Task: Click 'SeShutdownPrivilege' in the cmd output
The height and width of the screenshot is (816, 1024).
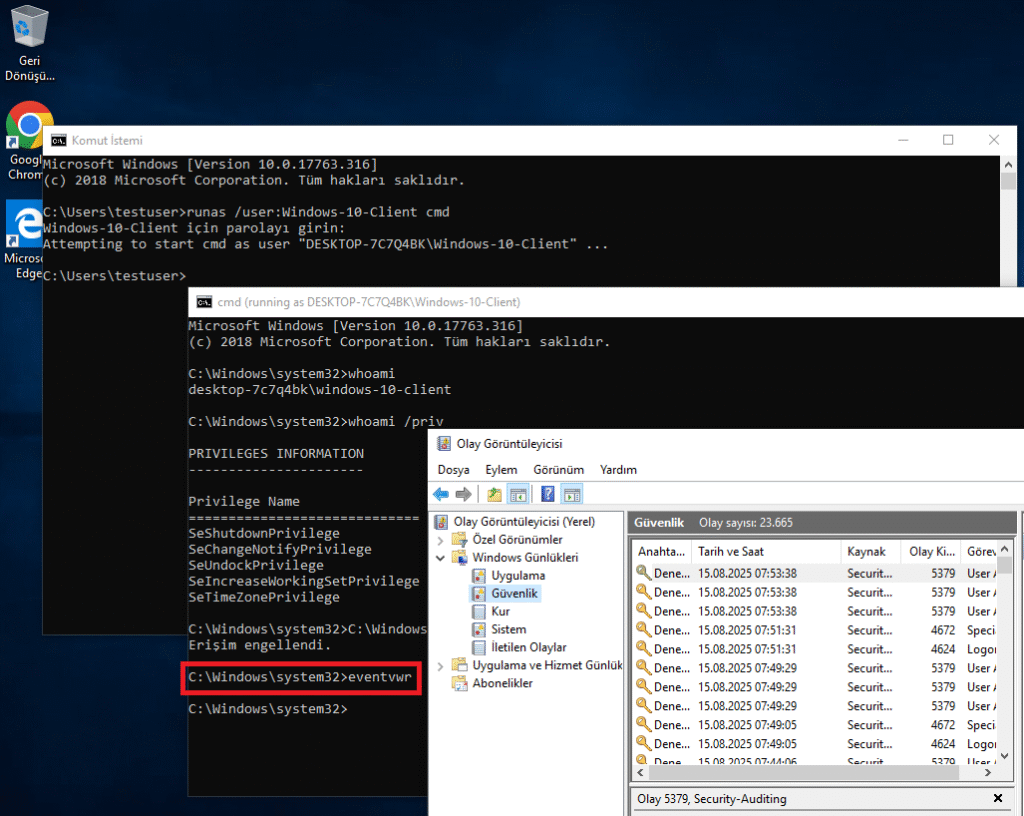Action: [x=264, y=533]
